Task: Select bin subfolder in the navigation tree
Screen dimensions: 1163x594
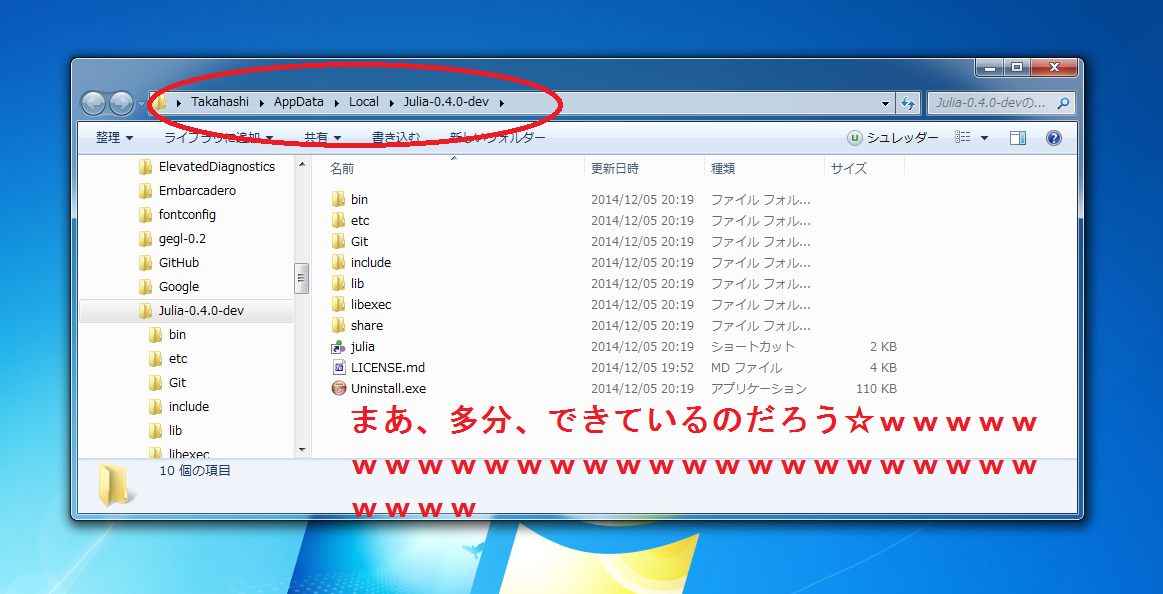Action: click(x=177, y=334)
